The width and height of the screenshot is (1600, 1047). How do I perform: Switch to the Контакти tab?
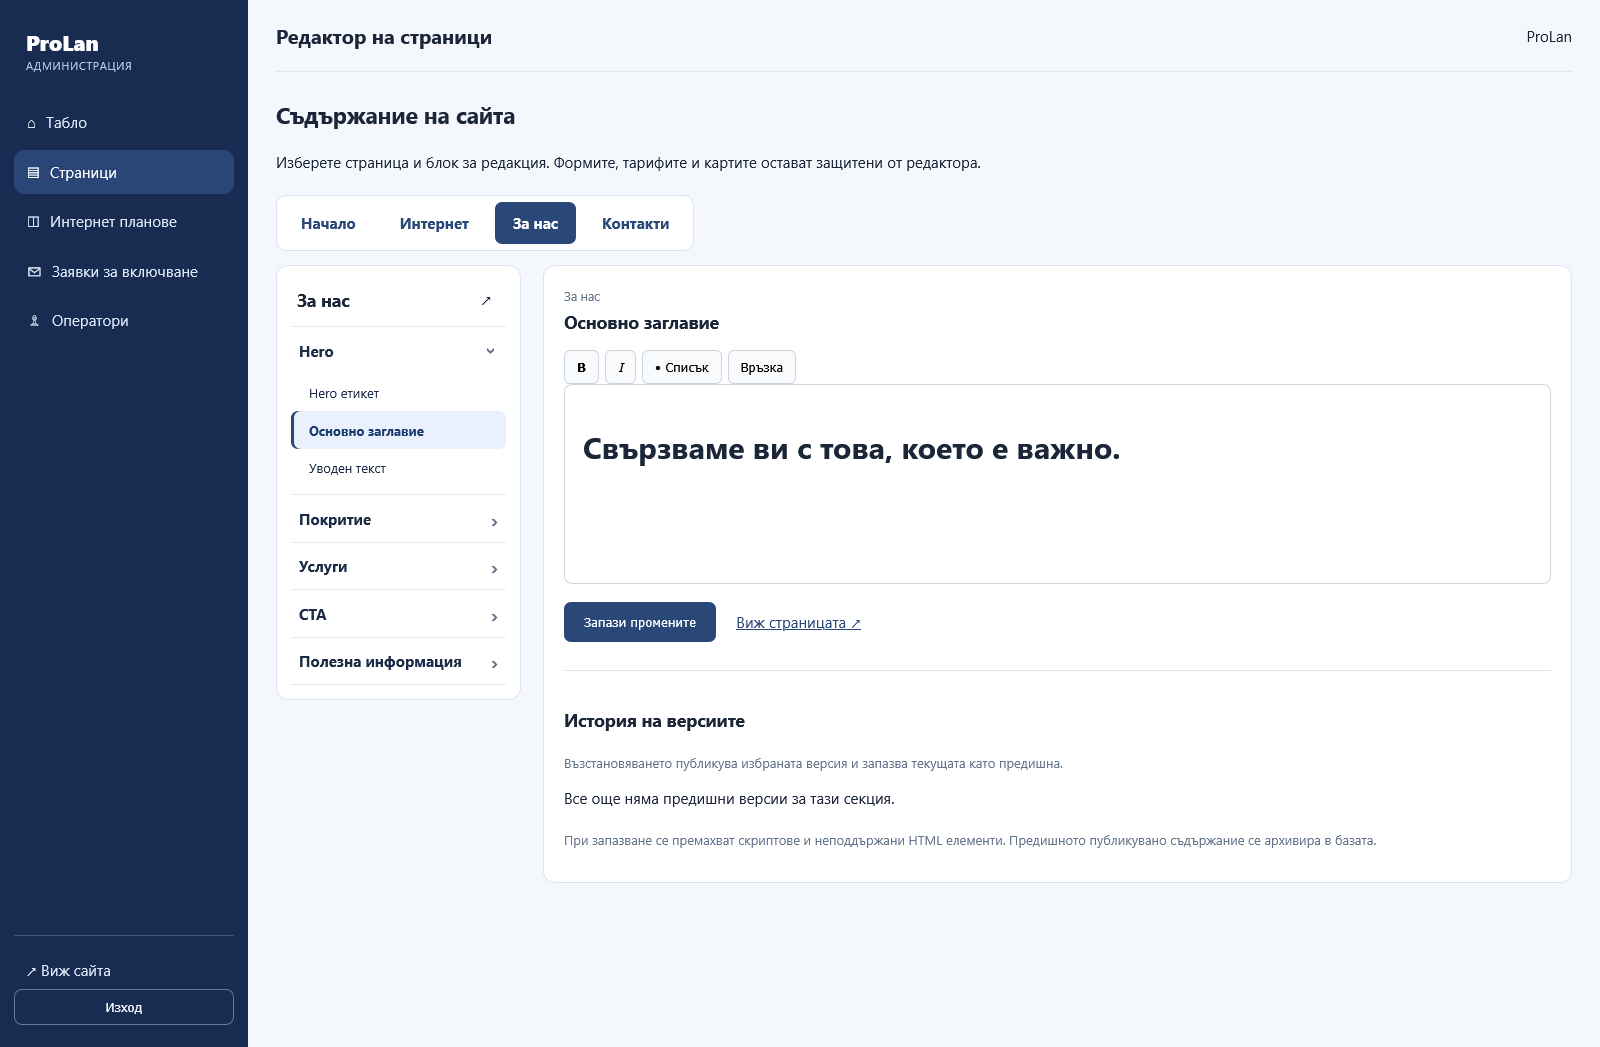635,223
